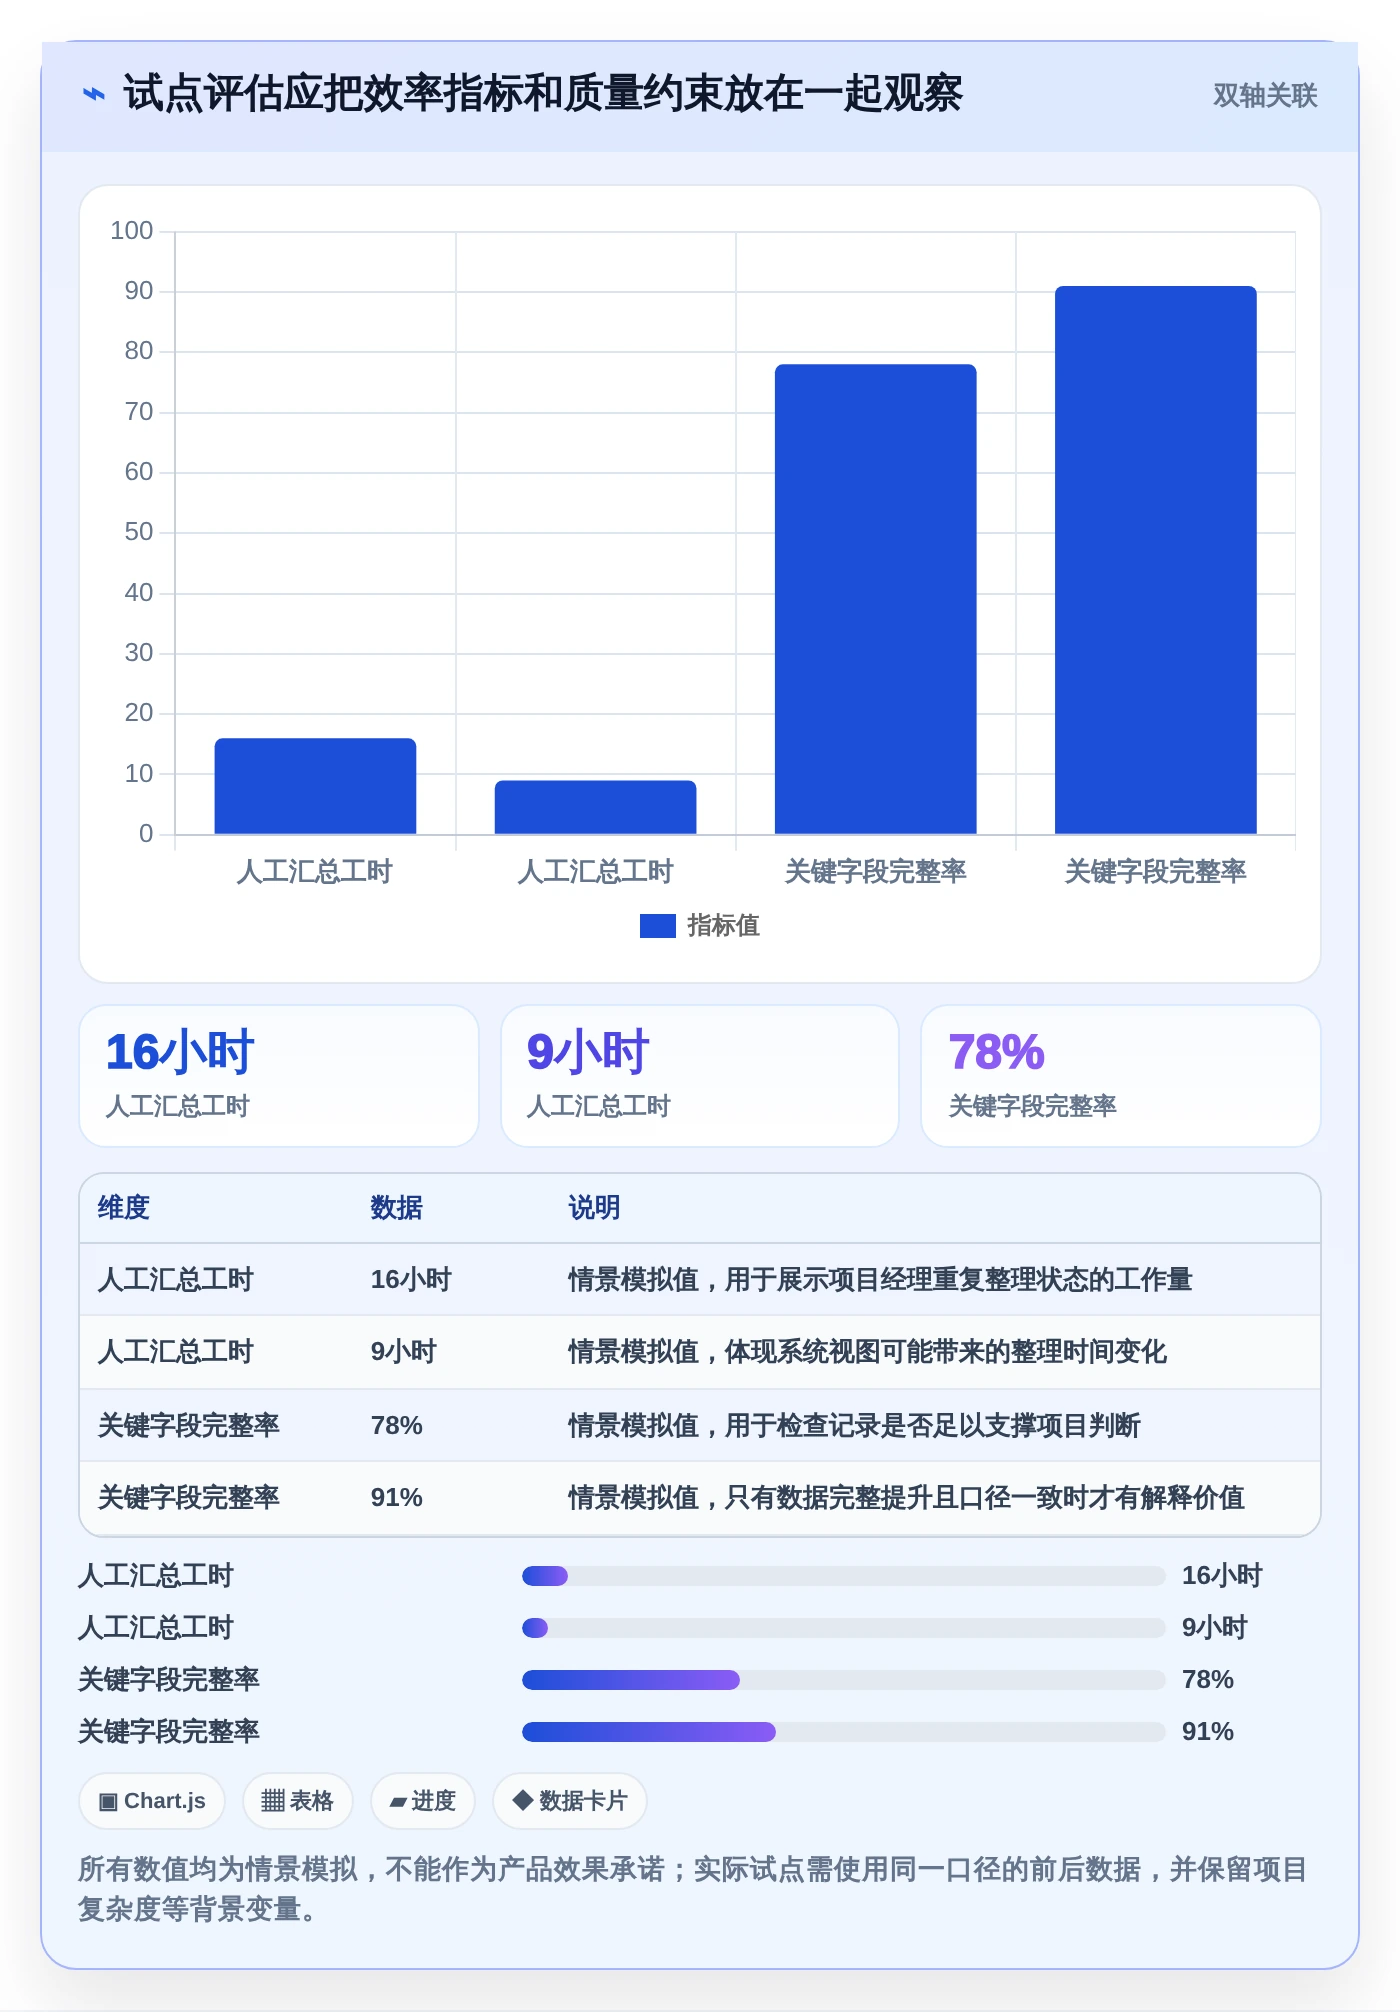
Task: Click description about 项目经理重复整理状态
Action: click(x=880, y=1280)
